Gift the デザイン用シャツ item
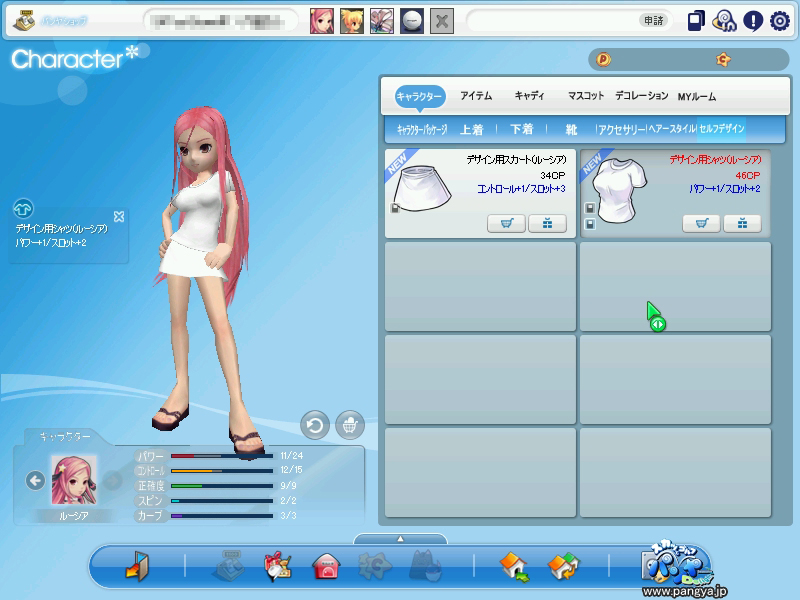 tap(742, 223)
